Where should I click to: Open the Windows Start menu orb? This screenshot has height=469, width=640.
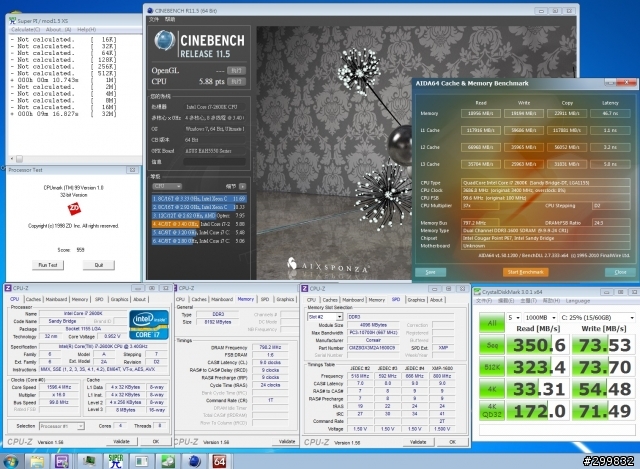[x=11, y=461]
